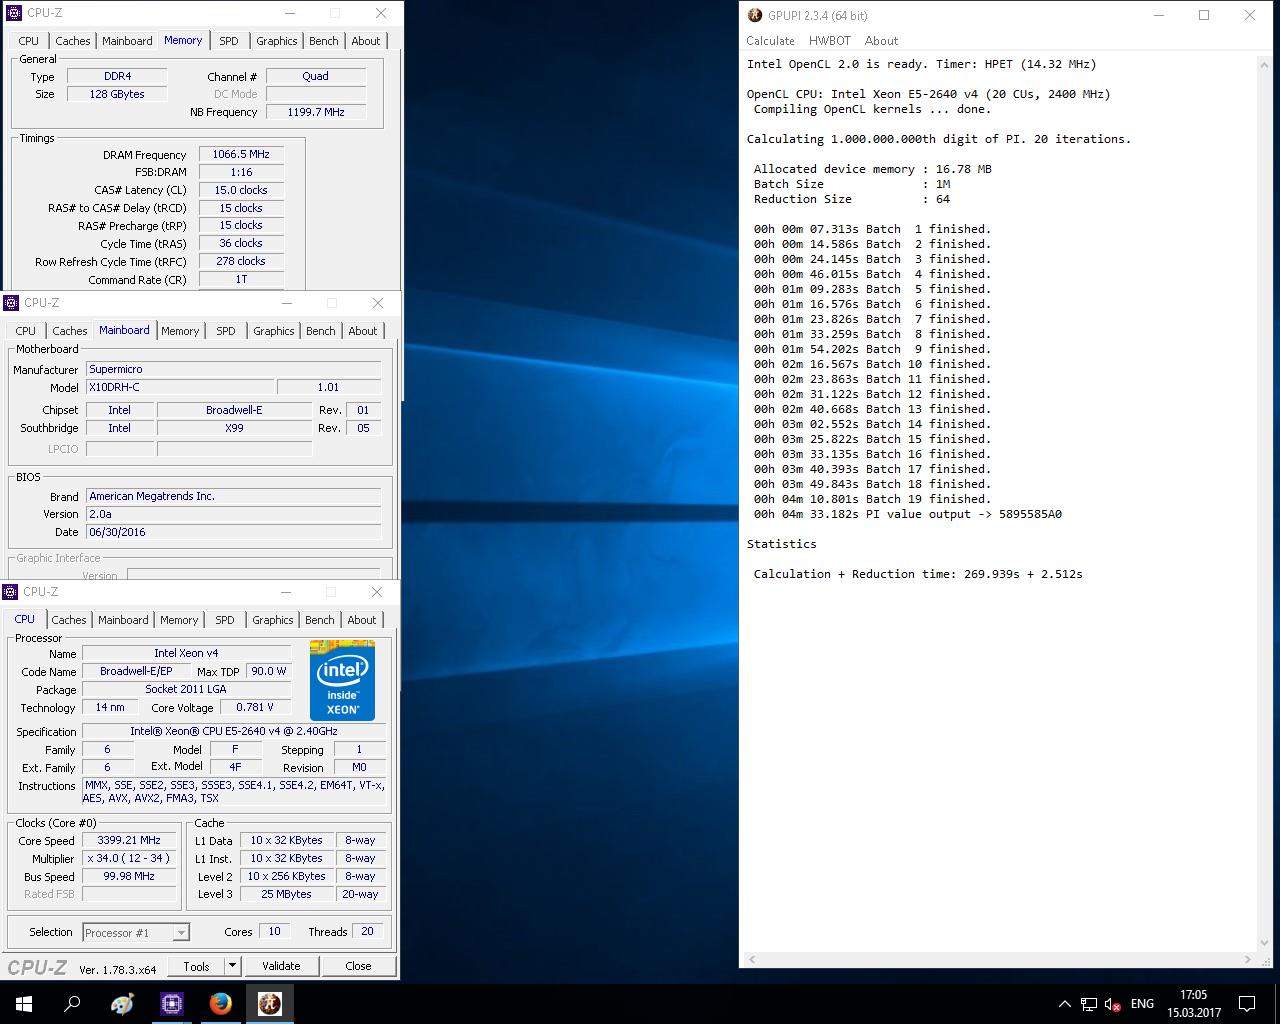Click the American Megatrends Inc. brand field
The image size is (1280, 1024).
click(233, 496)
